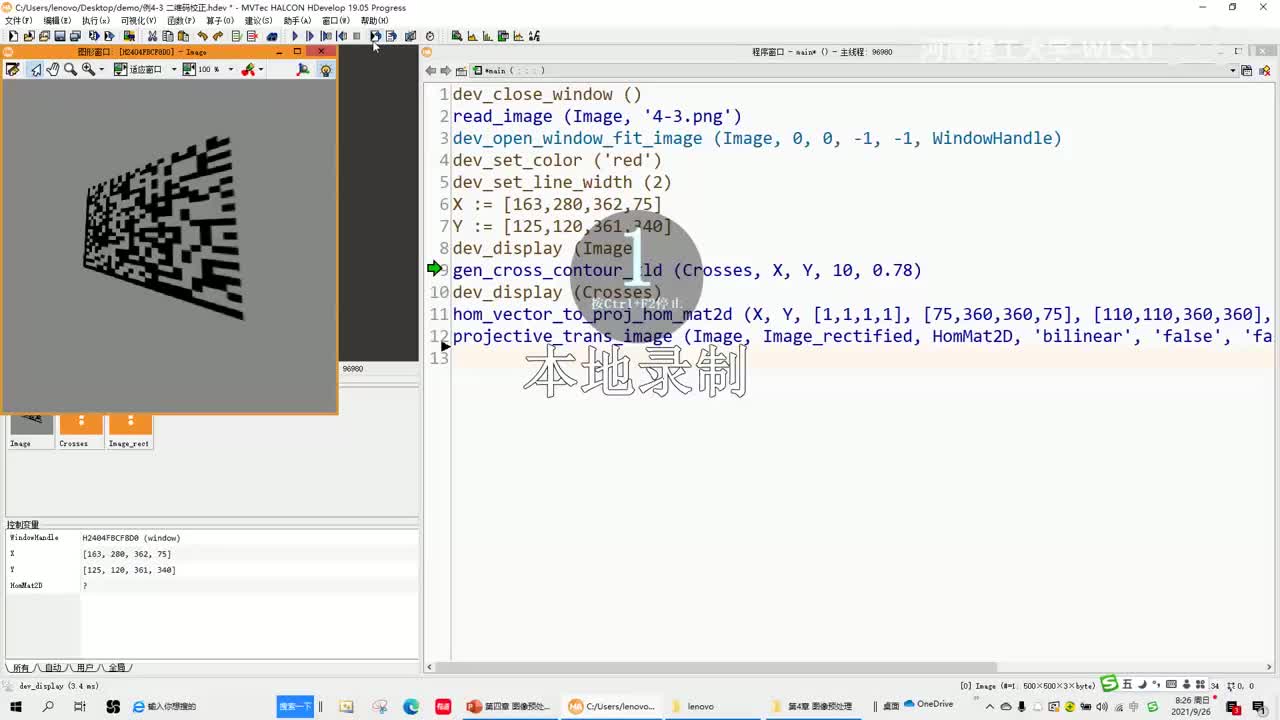Select the WindowHandle control variable row
Screen dimensions: 1280x720
tap(212, 538)
